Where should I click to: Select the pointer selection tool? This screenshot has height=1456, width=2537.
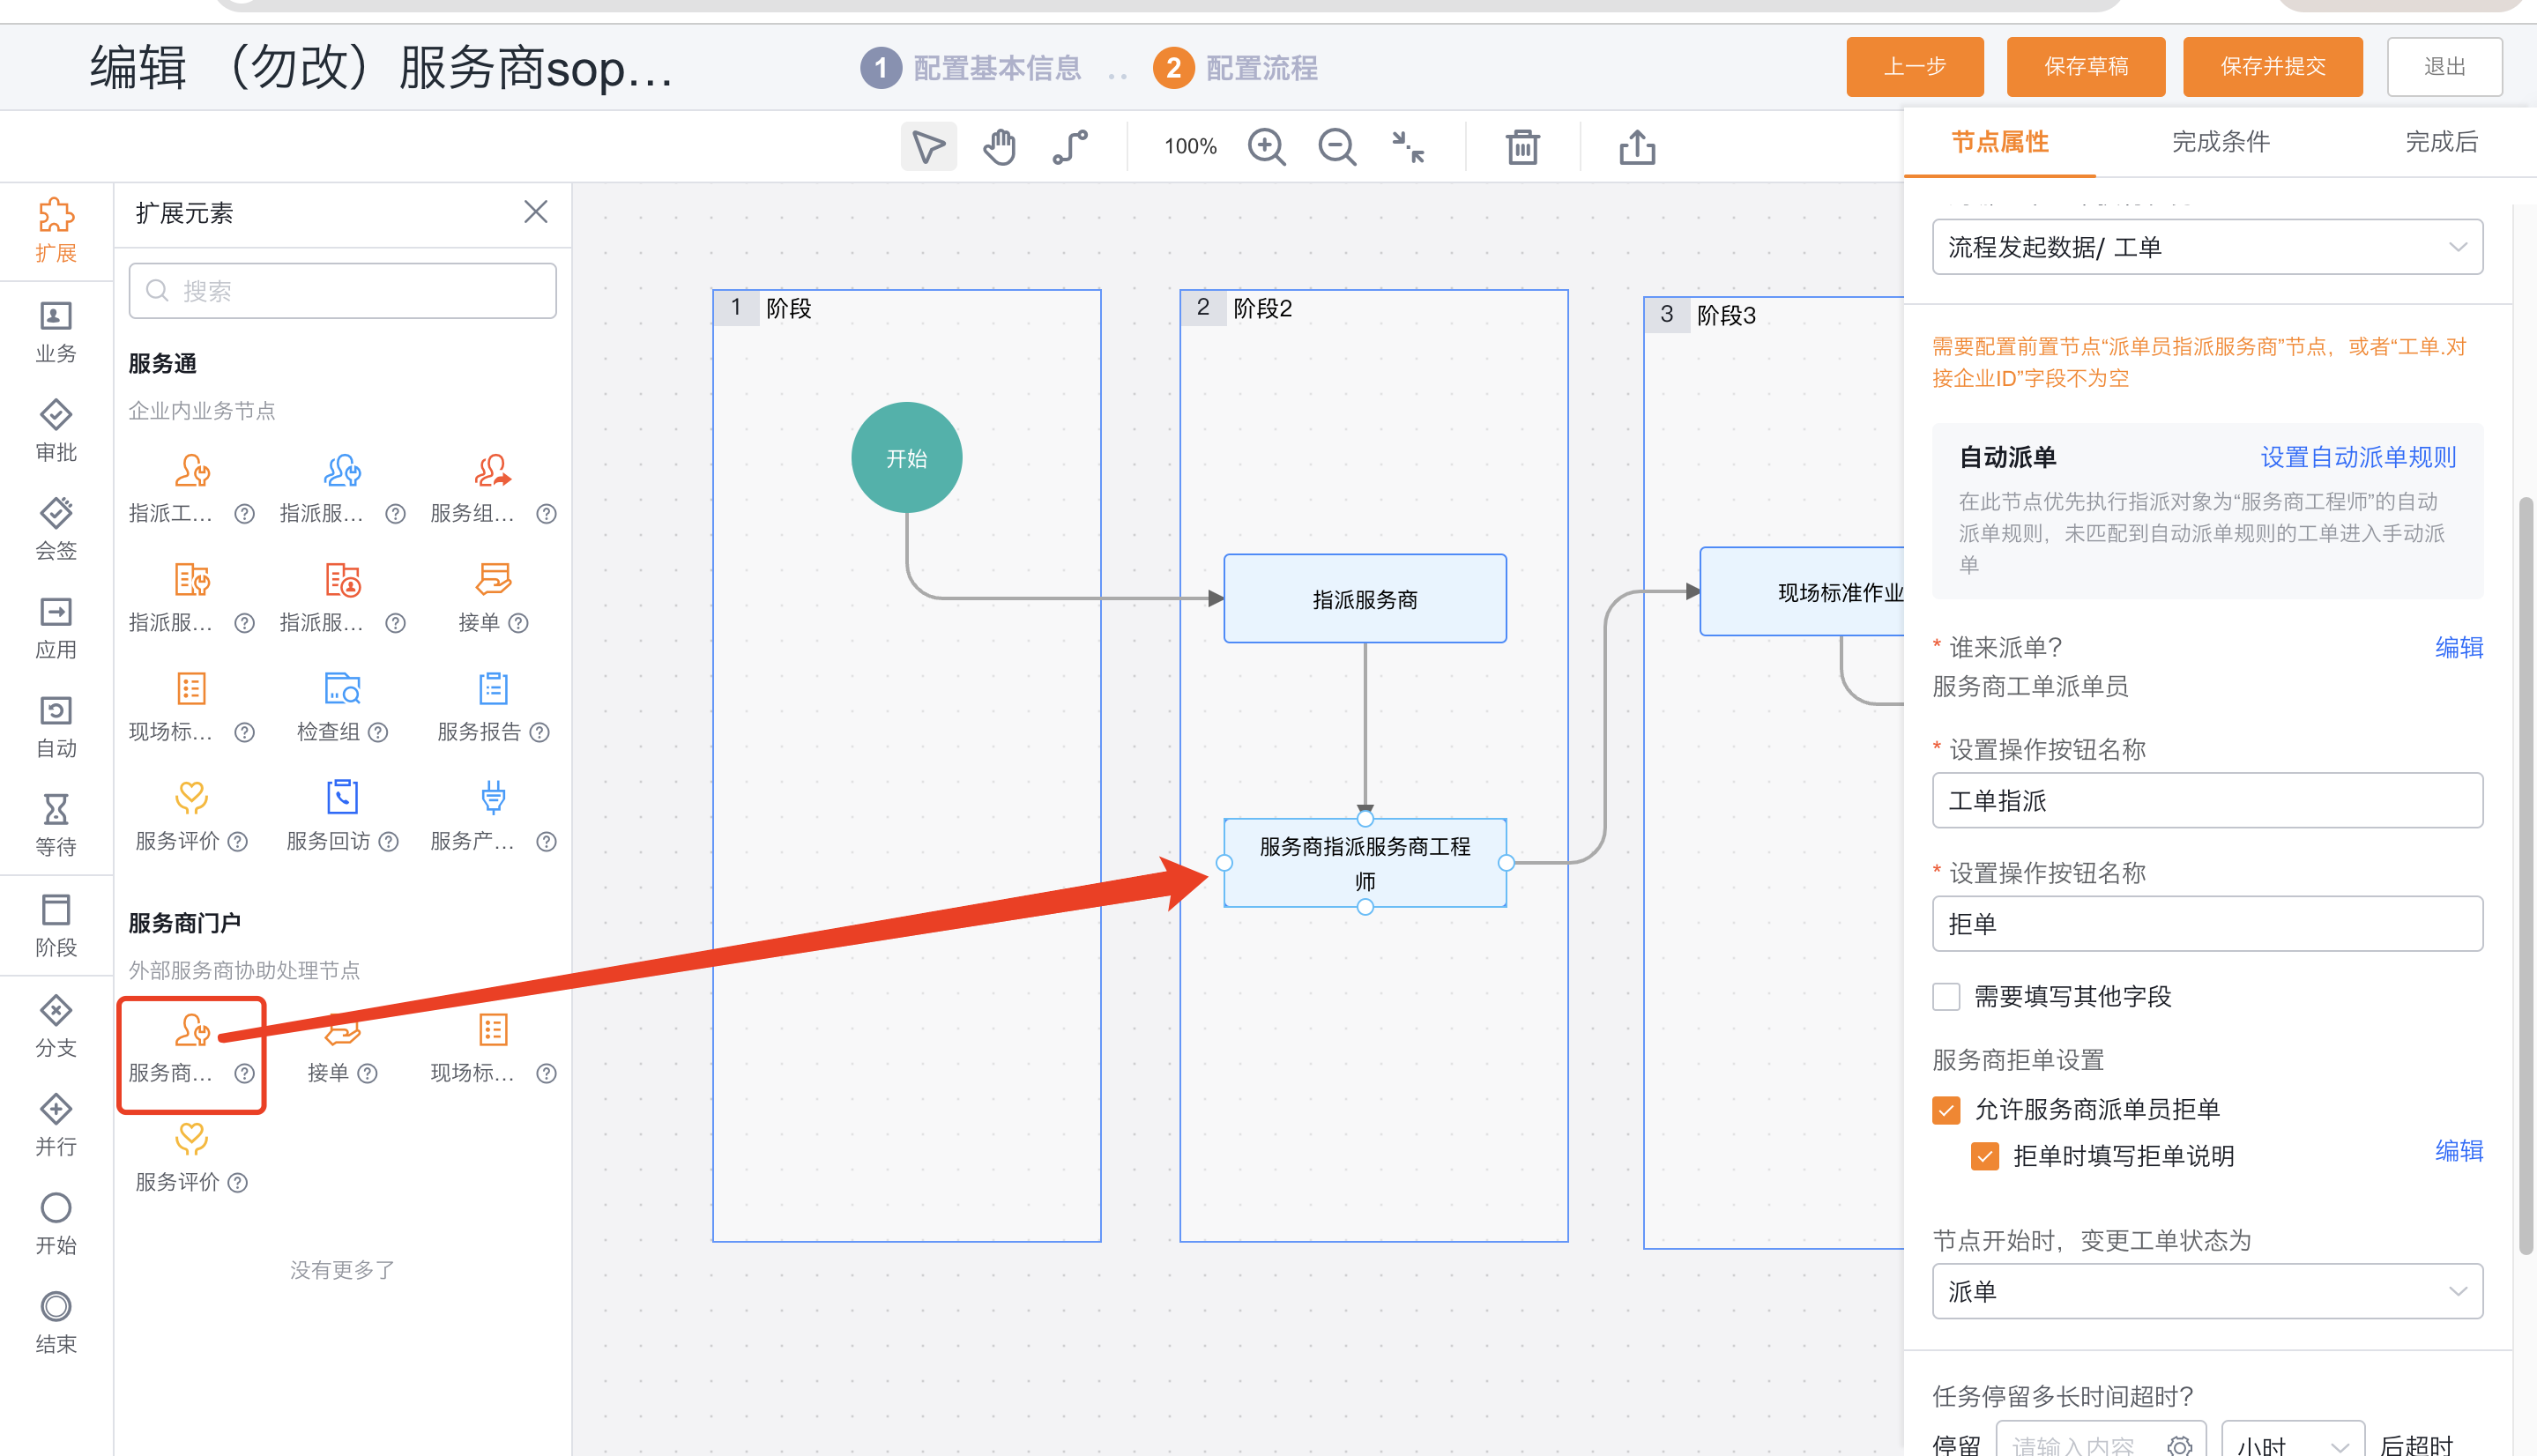928,147
